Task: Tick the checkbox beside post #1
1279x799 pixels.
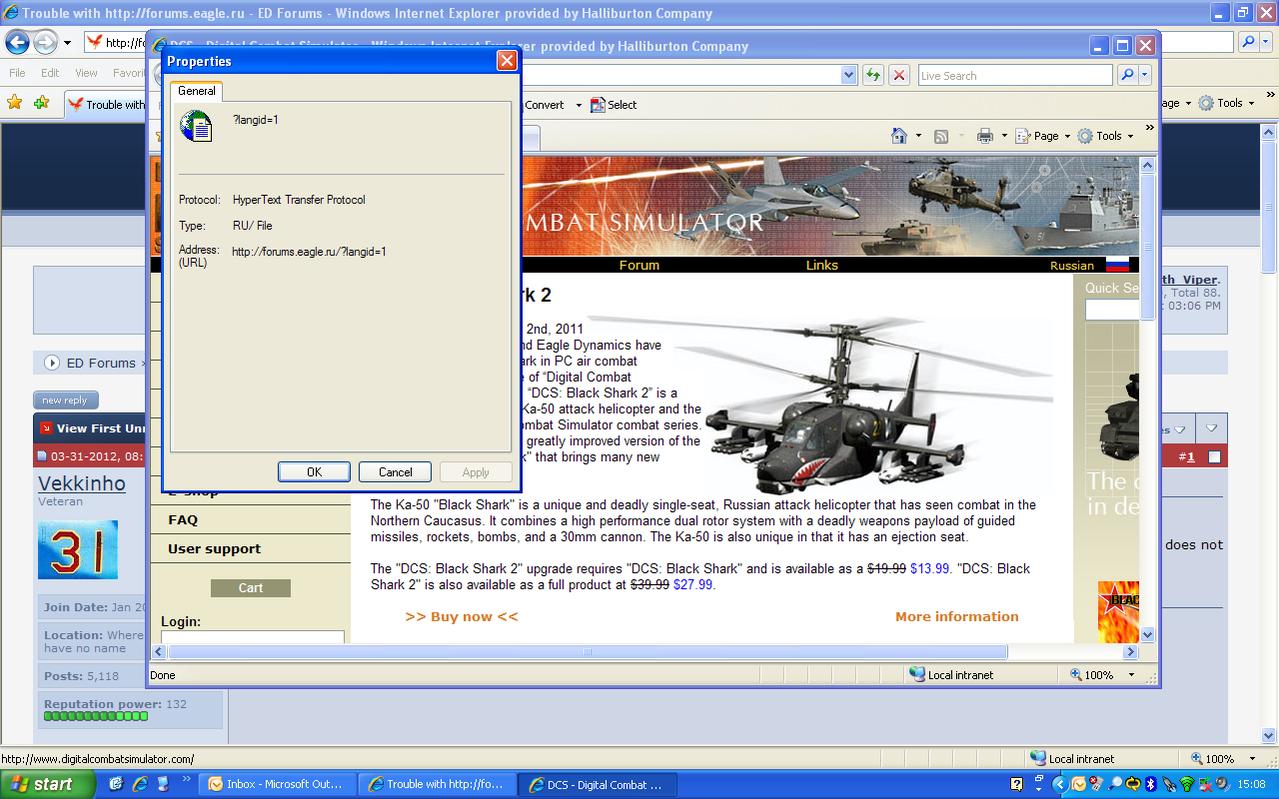Action: [x=1214, y=457]
